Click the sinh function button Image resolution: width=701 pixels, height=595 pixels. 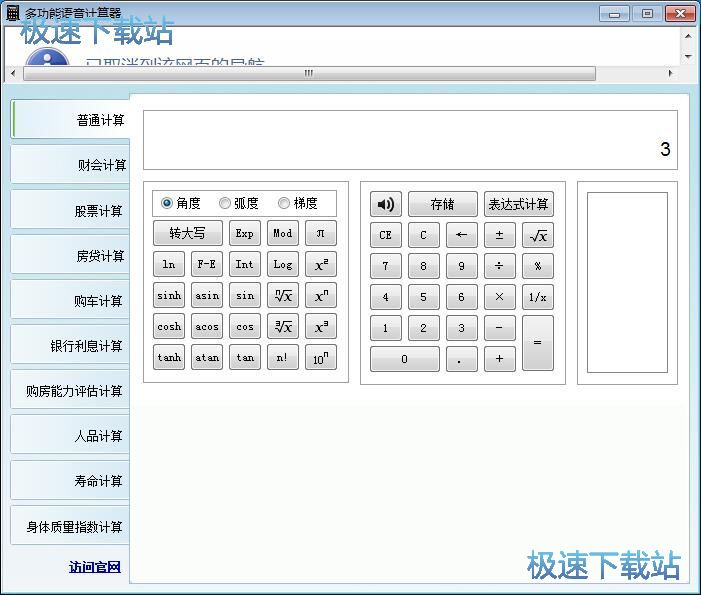(x=169, y=295)
